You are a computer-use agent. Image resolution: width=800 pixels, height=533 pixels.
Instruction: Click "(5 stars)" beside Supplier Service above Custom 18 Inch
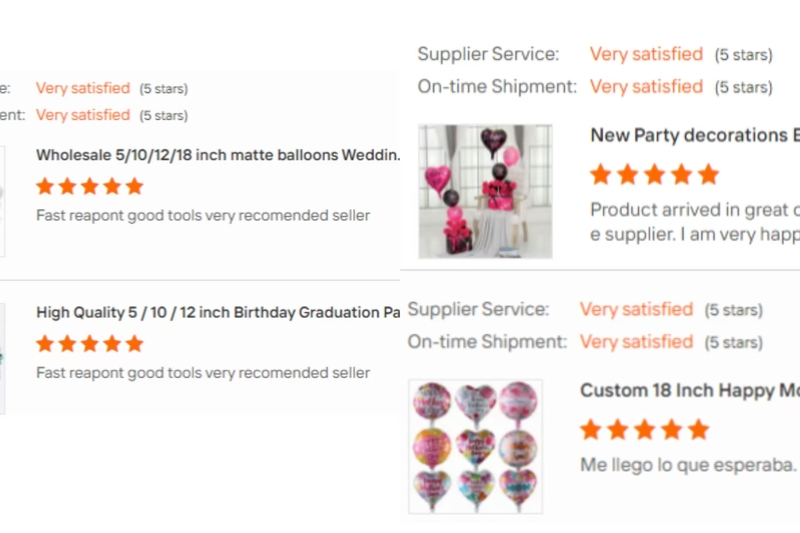click(733, 310)
